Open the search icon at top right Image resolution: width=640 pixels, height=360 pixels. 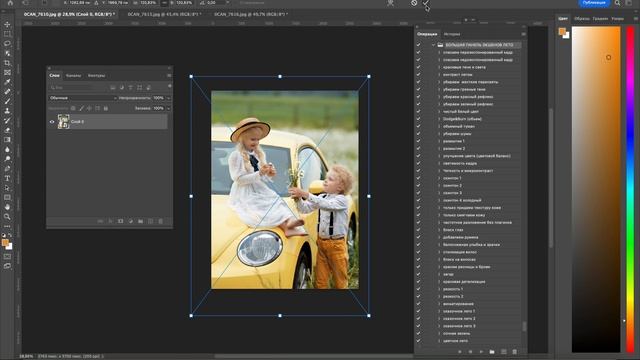[x=618, y=3]
